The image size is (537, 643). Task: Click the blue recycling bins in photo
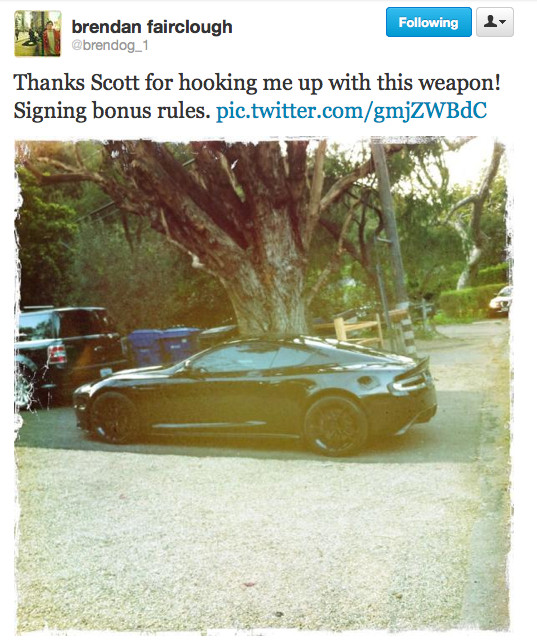click(163, 346)
